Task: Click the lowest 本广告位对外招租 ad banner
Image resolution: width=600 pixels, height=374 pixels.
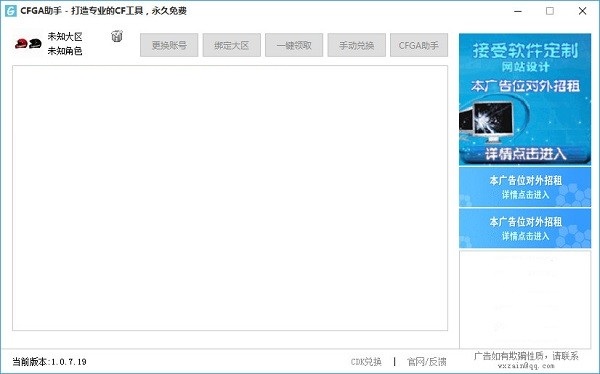Action: point(525,228)
